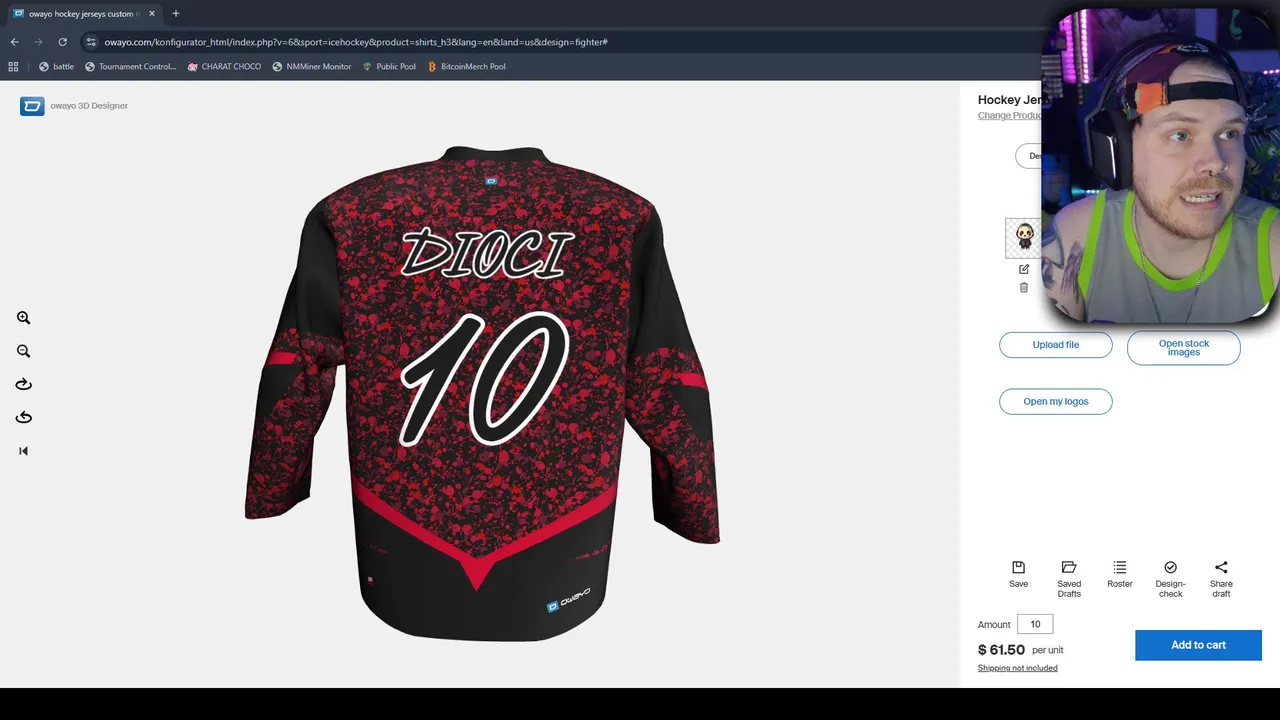
Task: Rotate the jersey counter-clockwise
Action: (x=23, y=417)
